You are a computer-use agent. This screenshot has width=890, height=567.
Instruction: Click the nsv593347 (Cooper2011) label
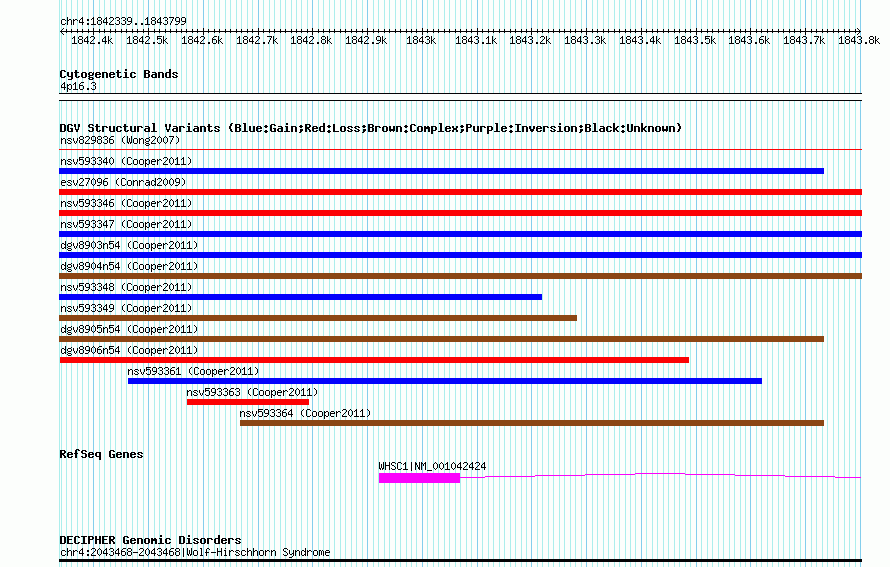pos(126,225)
